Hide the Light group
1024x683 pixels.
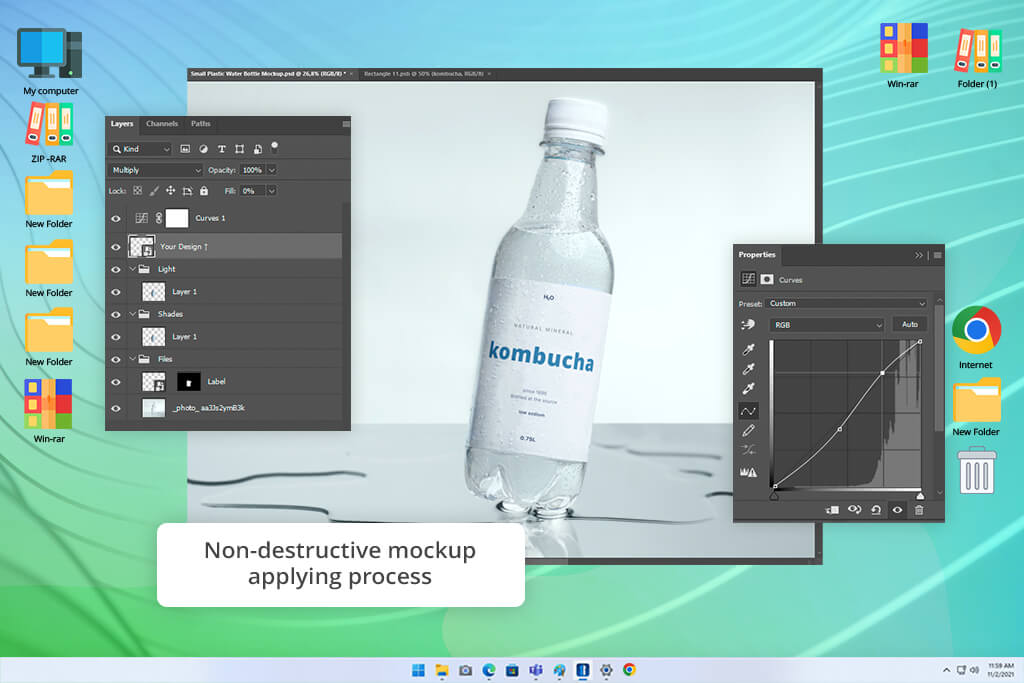pyautogui.click(x=116, y=269)
